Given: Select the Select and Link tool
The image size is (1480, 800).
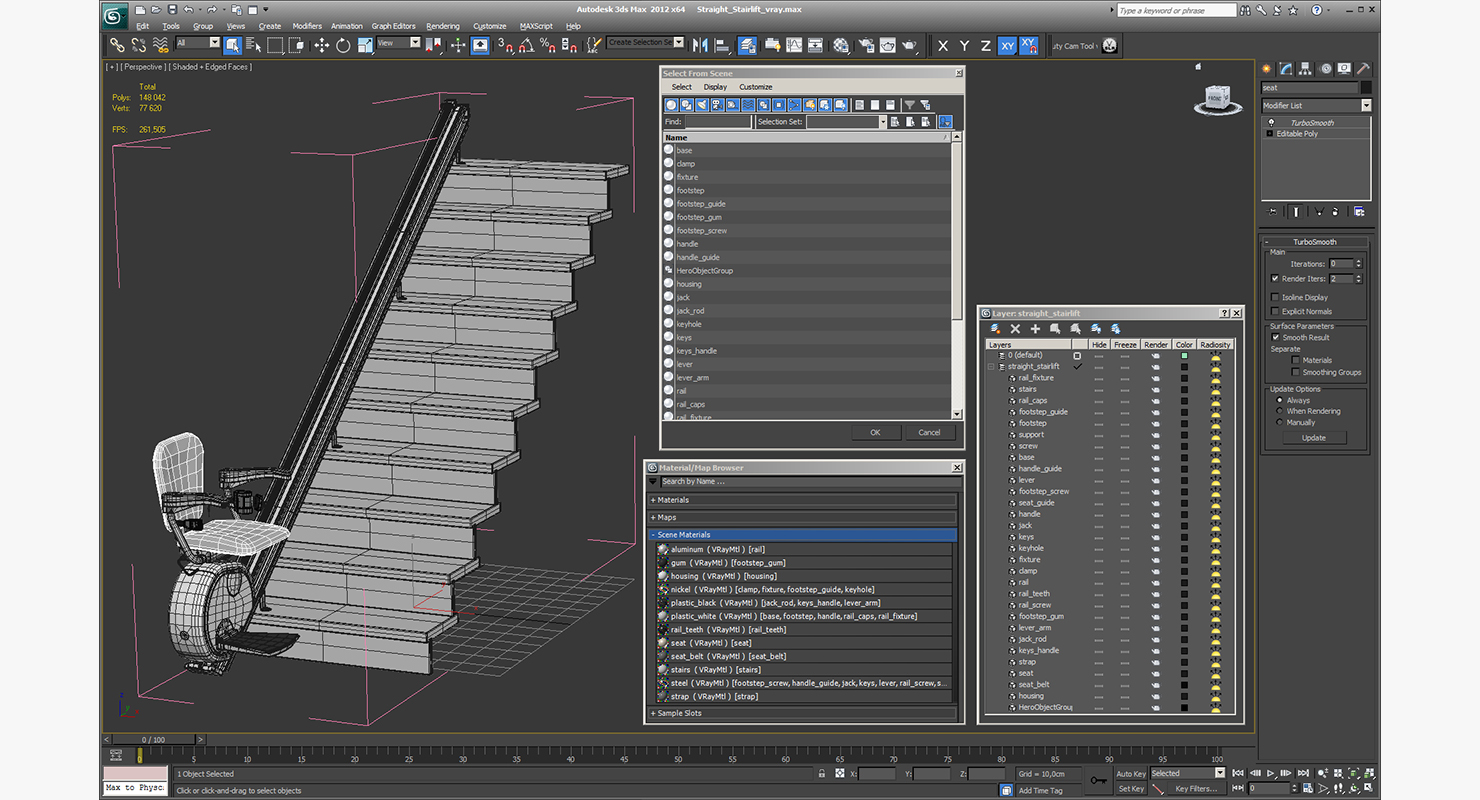Looking at the screenshot, I should pos(117,45).
